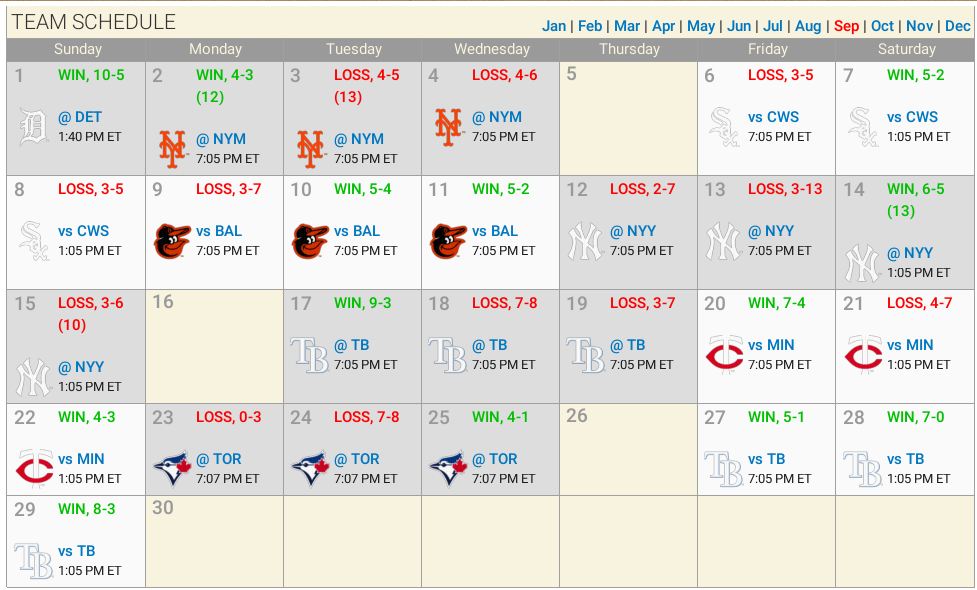Click the vs MIN link on September 22
Screen dimensions: 977x590
pyautogui.click(x=81, y=459)
